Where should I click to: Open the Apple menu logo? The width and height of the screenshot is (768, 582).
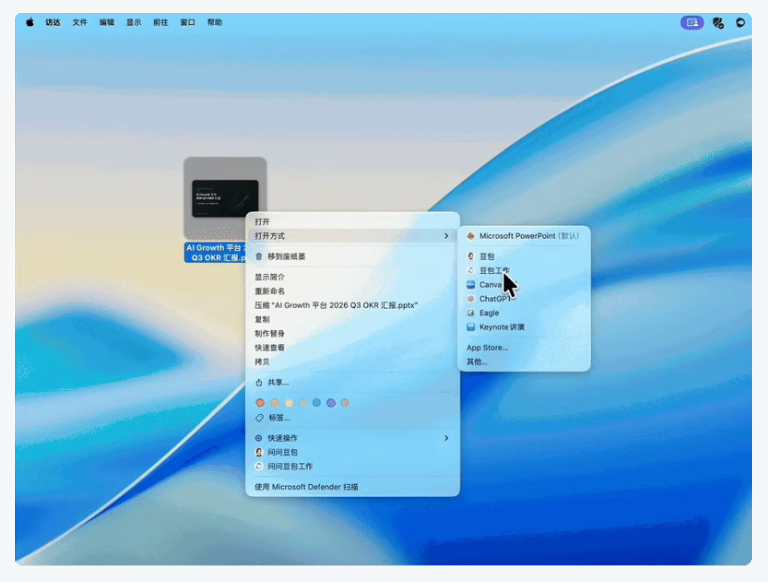30,23
